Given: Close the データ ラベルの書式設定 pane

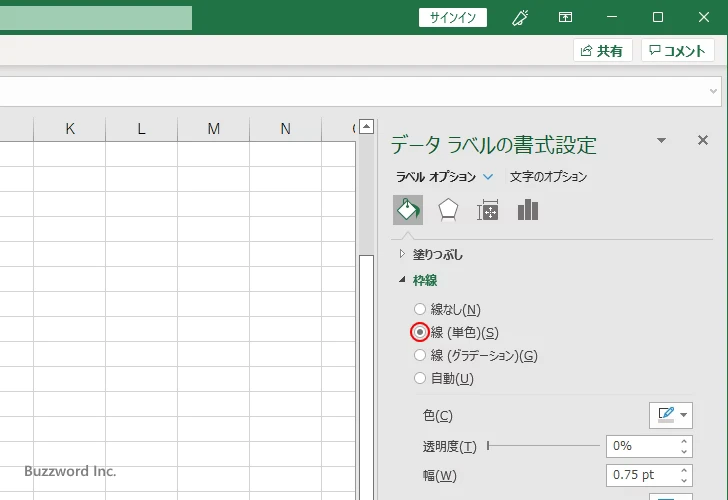Looking at the screenshot, I should coord(703,140).
